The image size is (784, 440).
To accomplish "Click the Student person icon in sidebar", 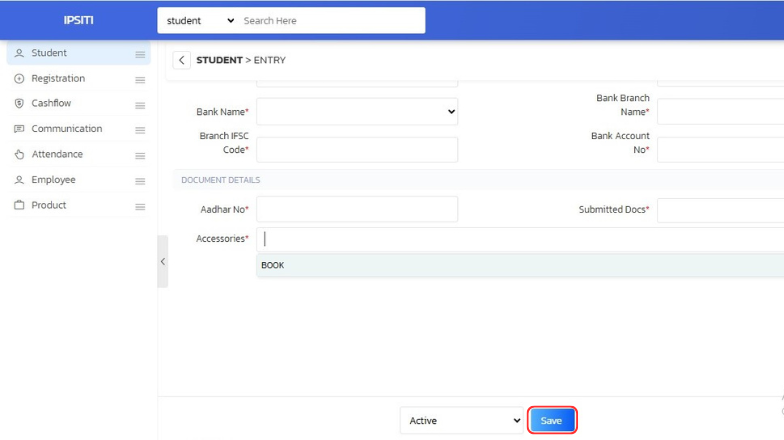I will 19,53.
